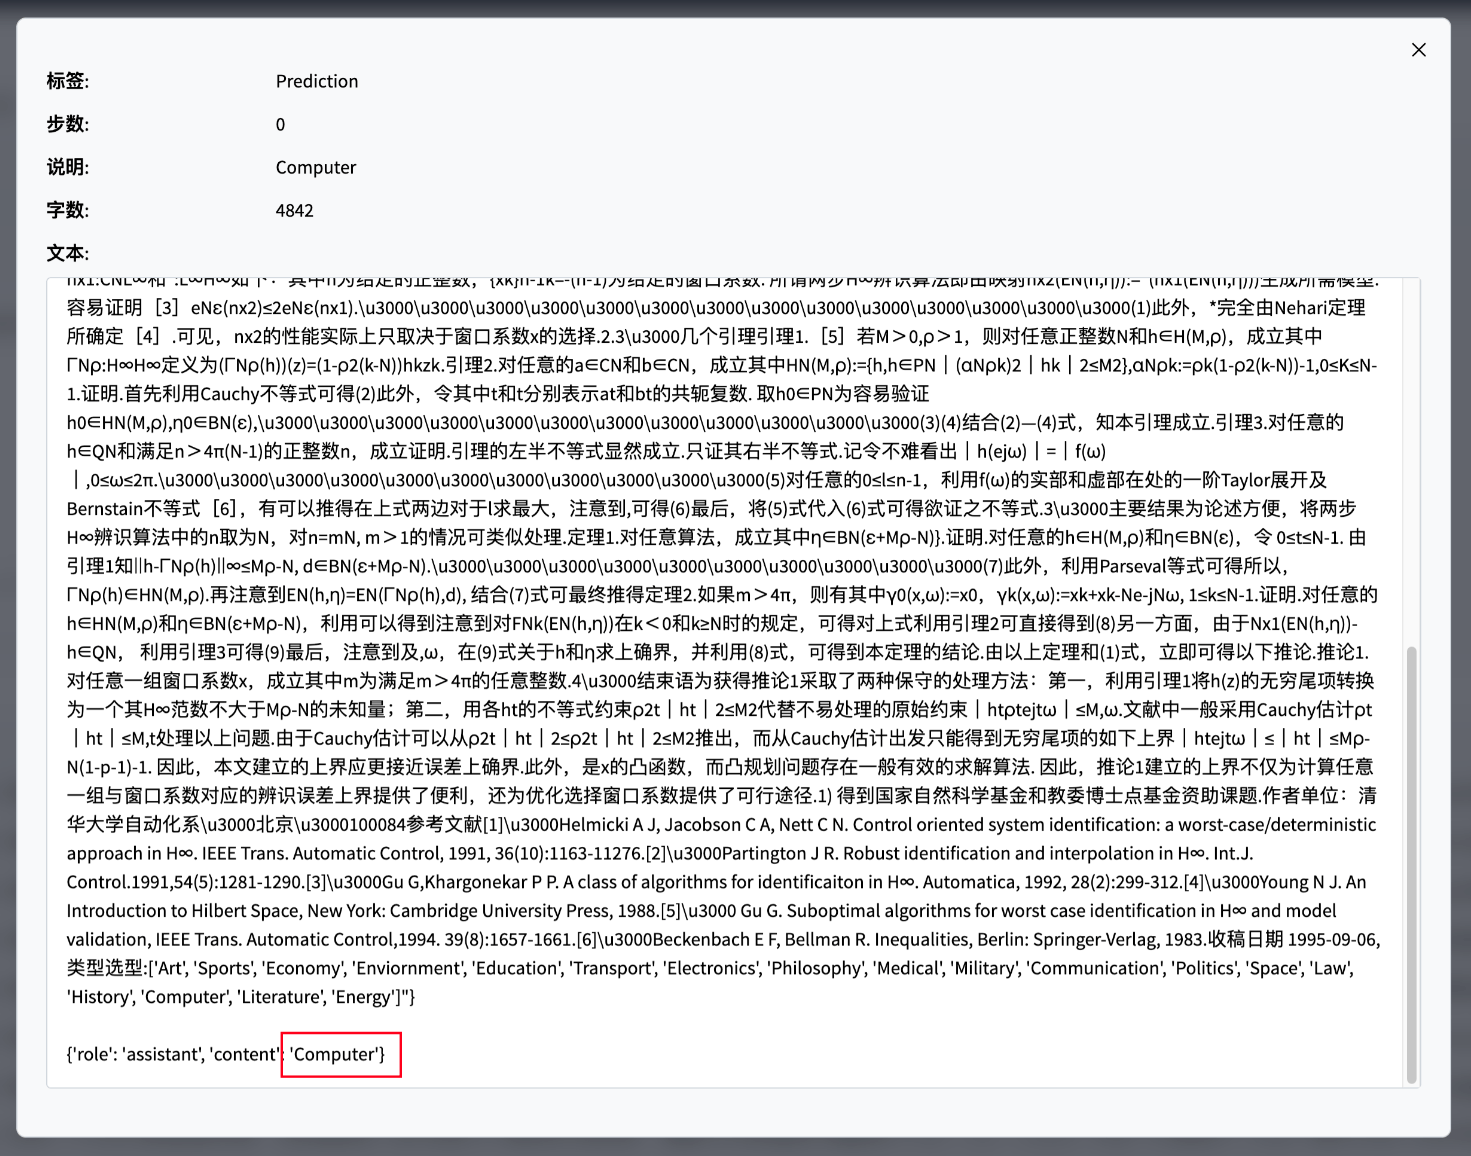Click the 标签: field label
This screenshot has width=1471, height=1156.
click(x=67, y=81)
